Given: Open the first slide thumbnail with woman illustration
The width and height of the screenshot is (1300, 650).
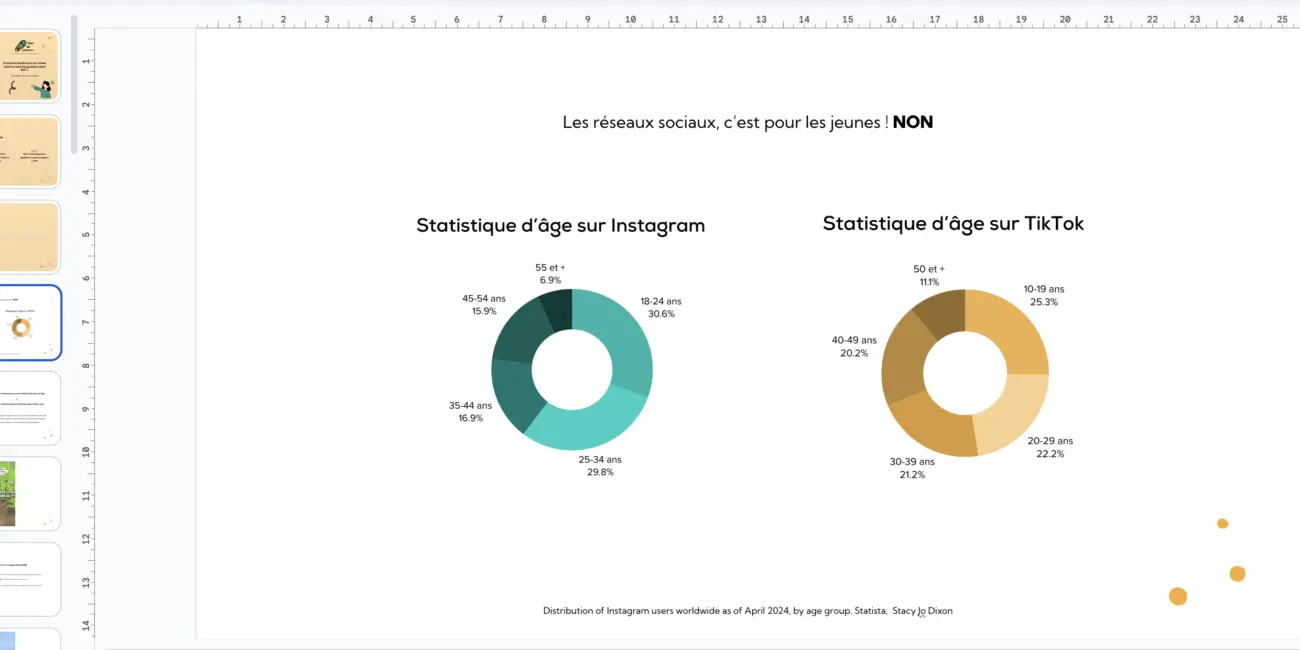Looking at the screenshot, I should click(x=30, y=66).
